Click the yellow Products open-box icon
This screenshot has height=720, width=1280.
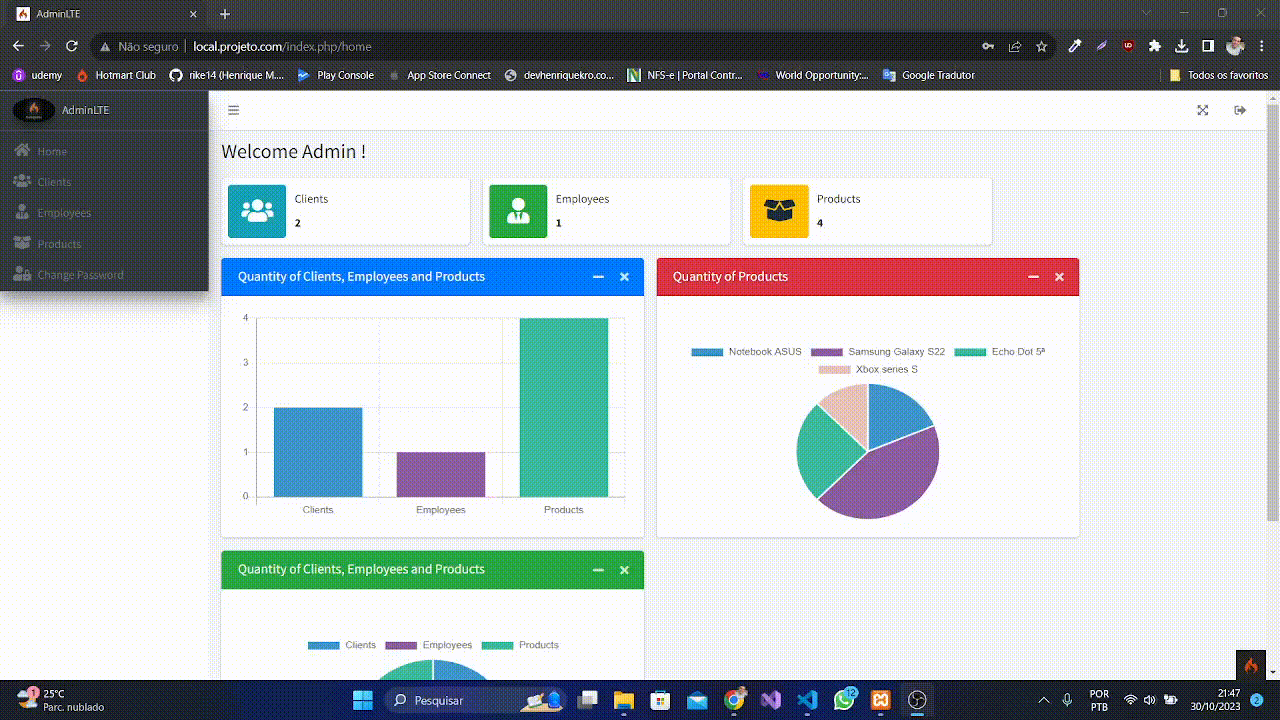[x=779, y=211]
